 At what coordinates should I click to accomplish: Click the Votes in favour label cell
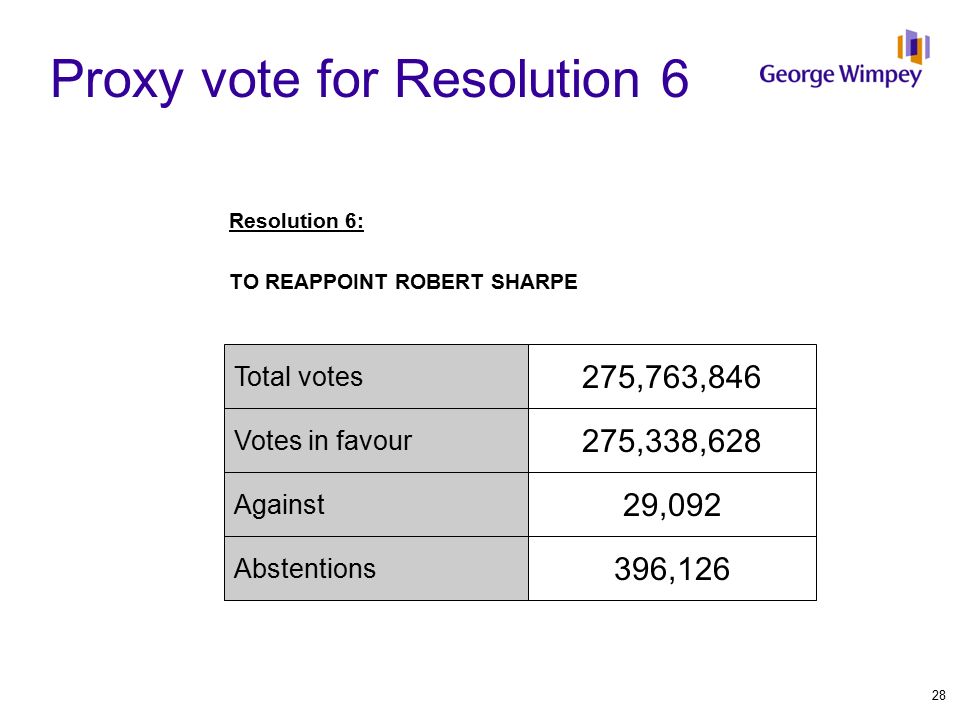point(377,441)
